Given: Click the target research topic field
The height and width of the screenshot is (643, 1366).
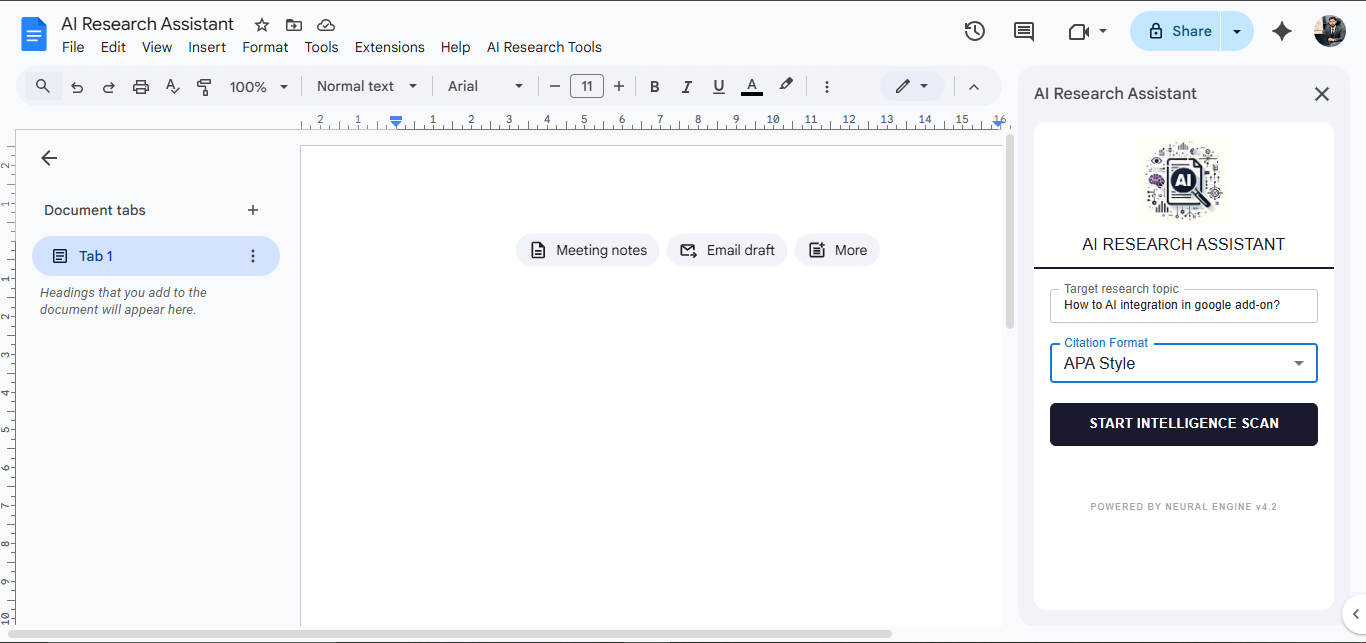Looking at the screenshot, I should click(1183, 305).
